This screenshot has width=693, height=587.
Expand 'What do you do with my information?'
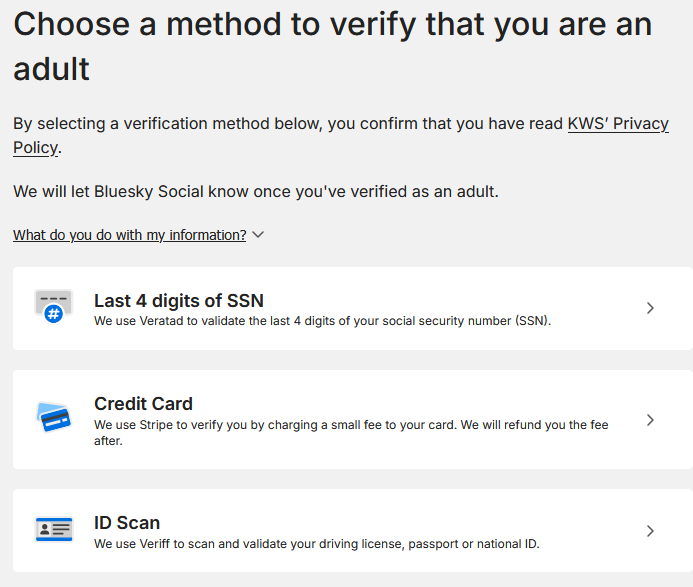coord(130,235)
